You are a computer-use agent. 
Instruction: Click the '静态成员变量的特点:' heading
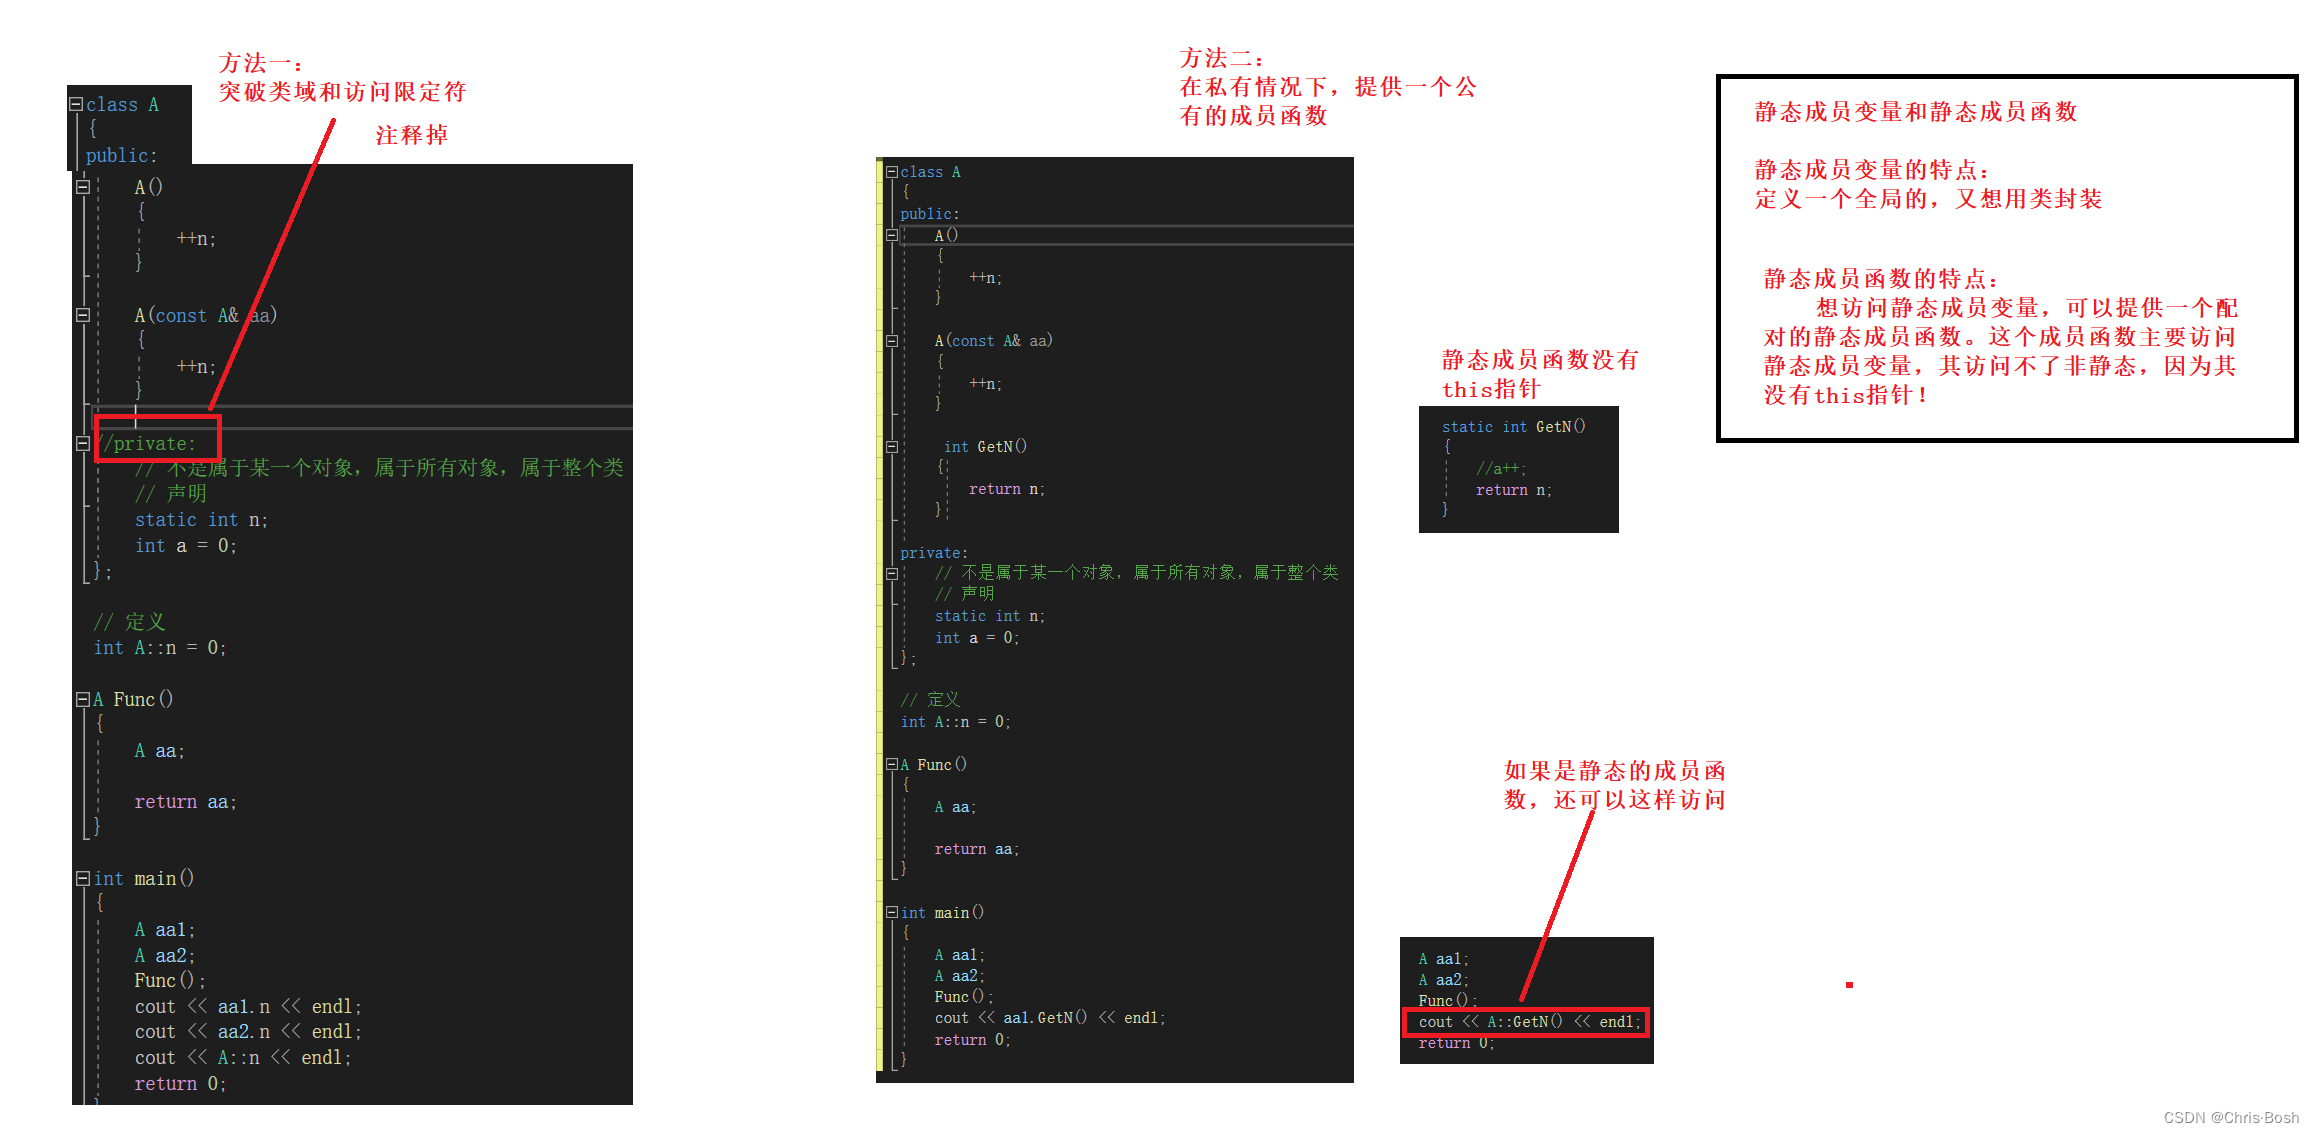tap(1873, 170)
